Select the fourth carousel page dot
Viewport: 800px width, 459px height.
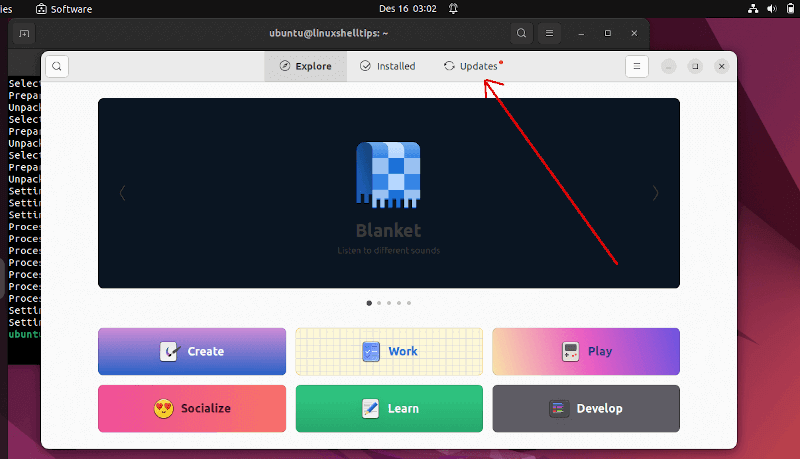tap(399, 303)
